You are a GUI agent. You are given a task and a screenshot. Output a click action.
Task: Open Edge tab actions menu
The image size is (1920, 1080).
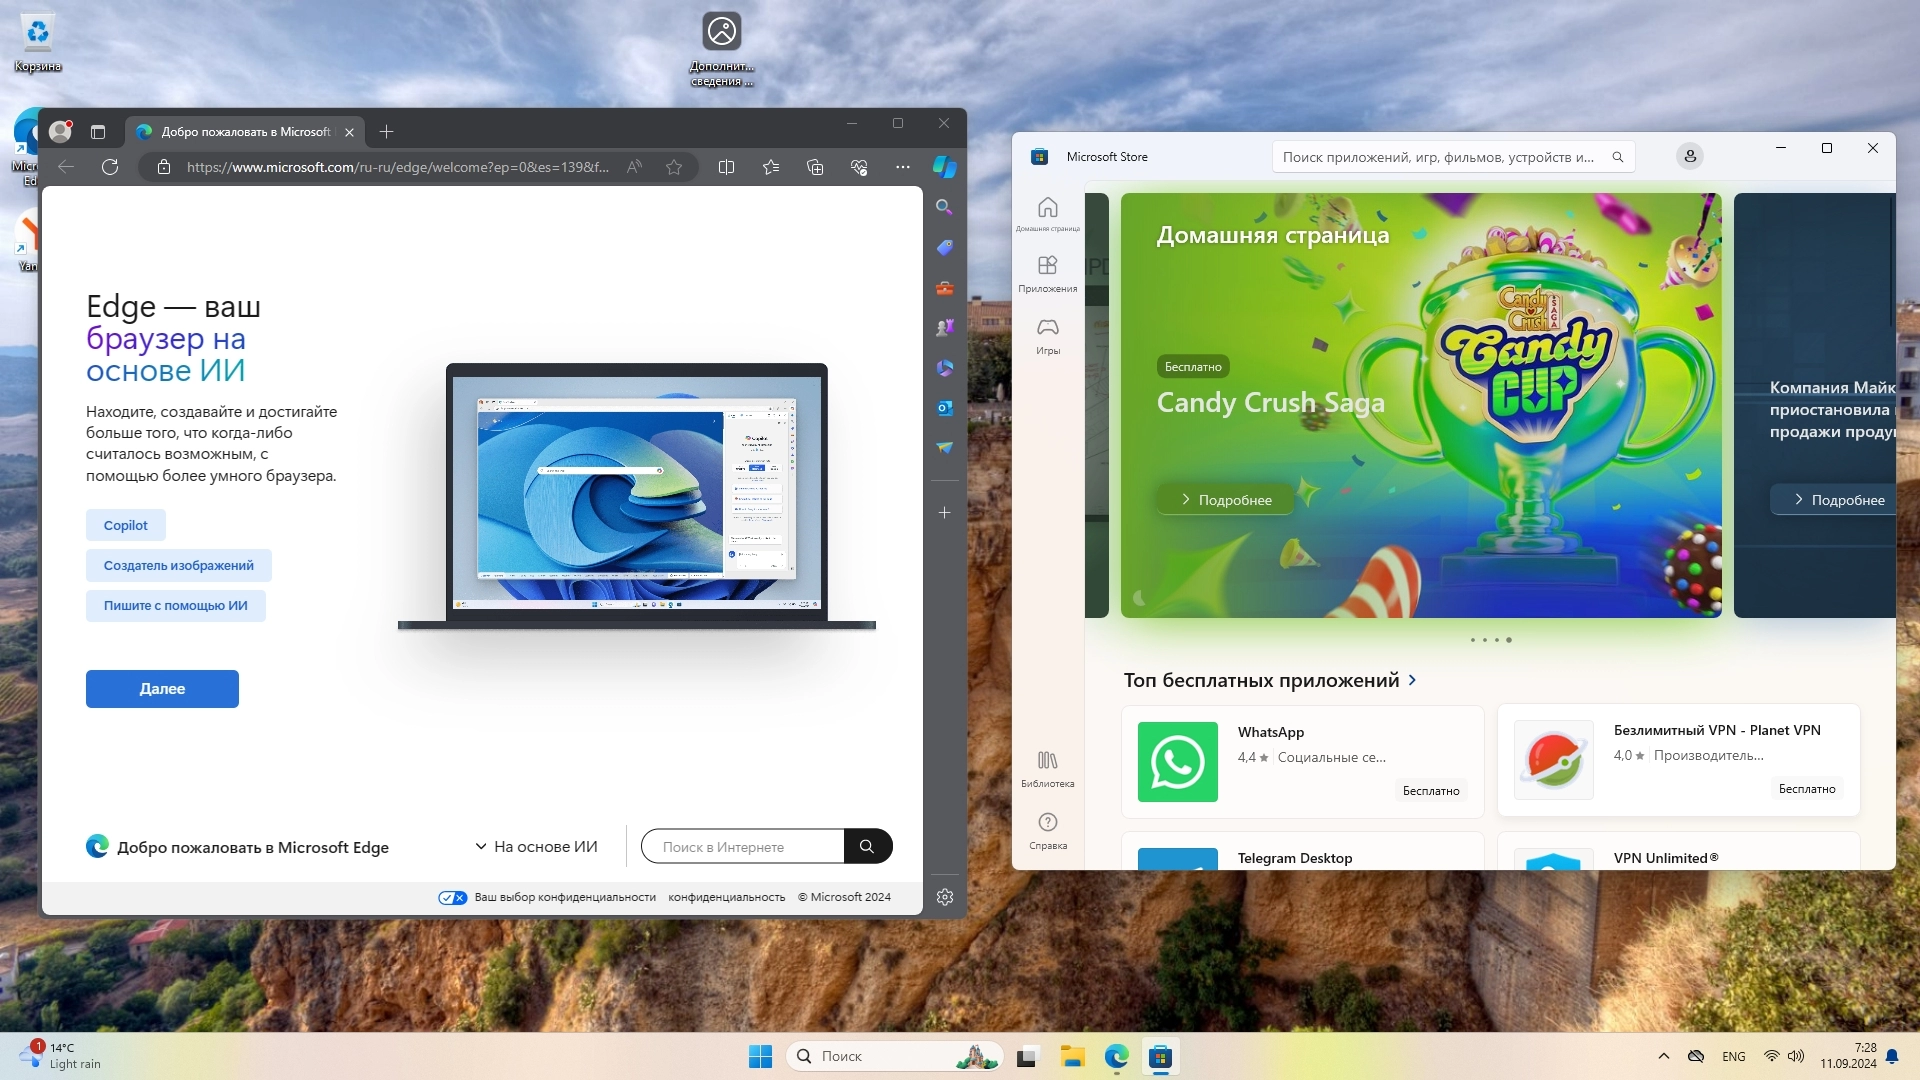98,131
